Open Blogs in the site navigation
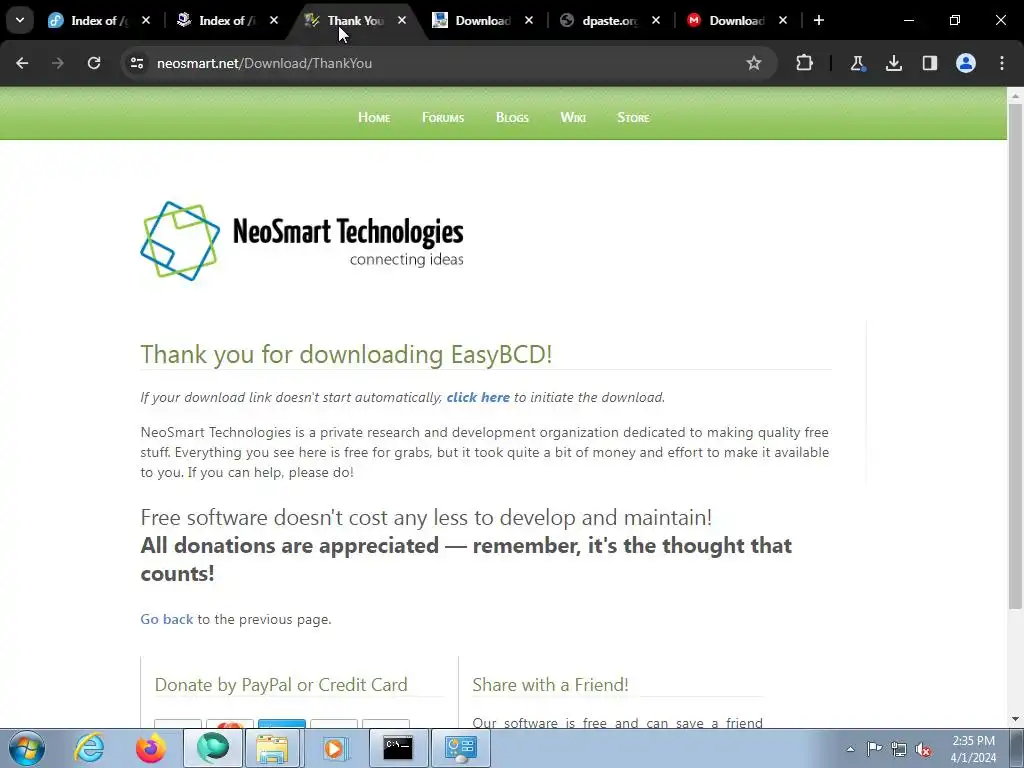 [x=512, y=118]
